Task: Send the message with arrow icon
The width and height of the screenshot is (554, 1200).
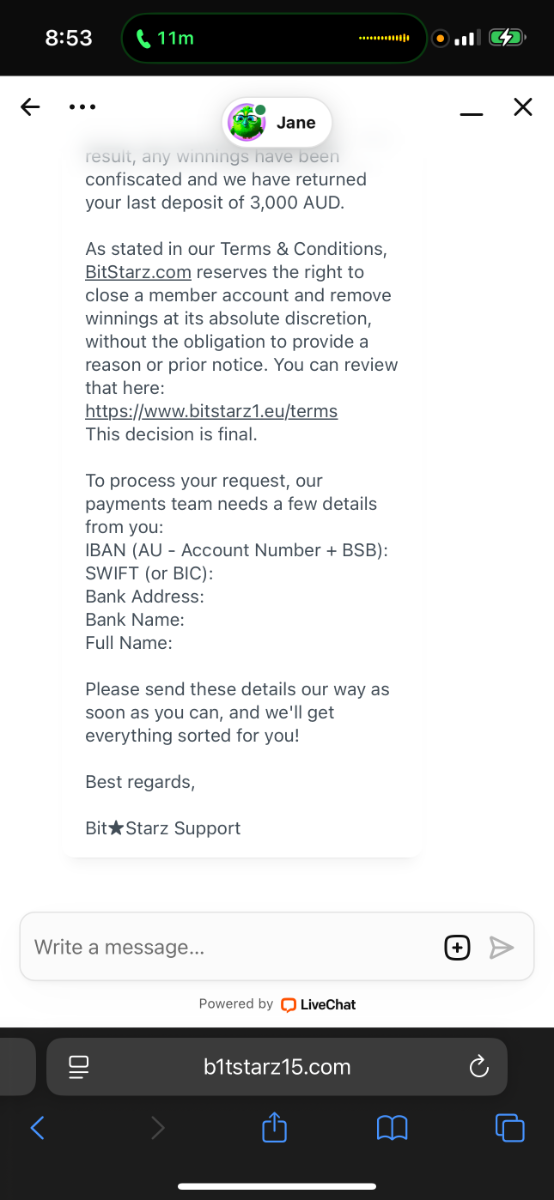Action: [501, 947]
